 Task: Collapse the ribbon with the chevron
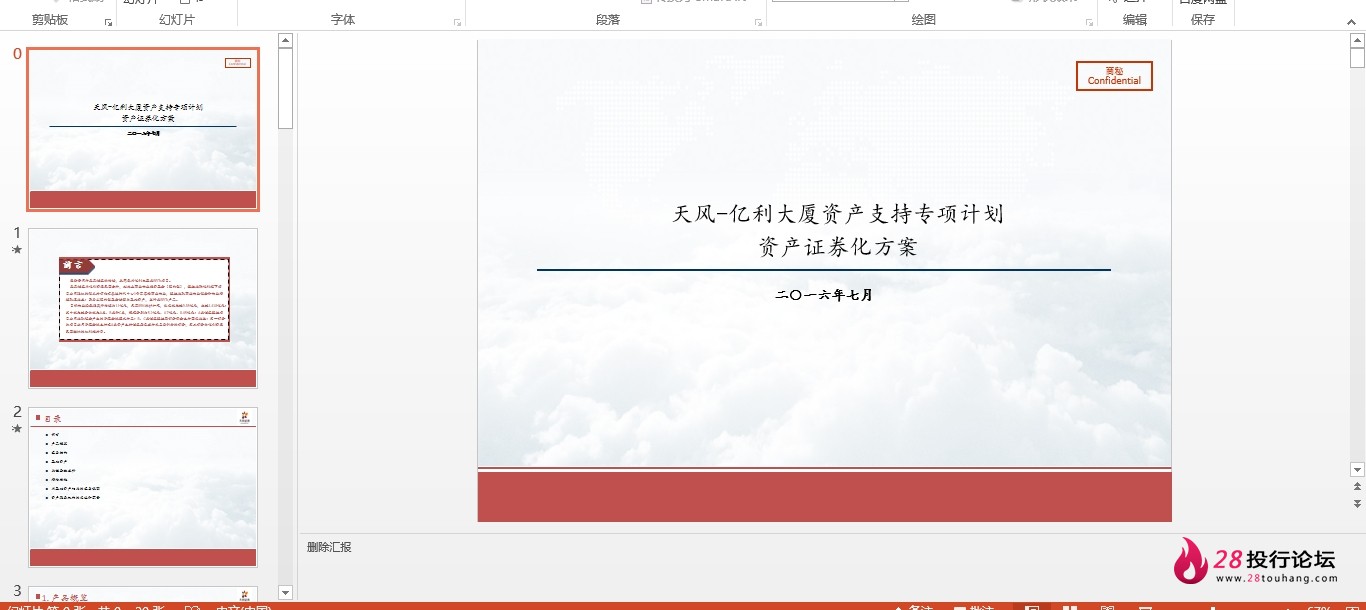[1352, 21]
